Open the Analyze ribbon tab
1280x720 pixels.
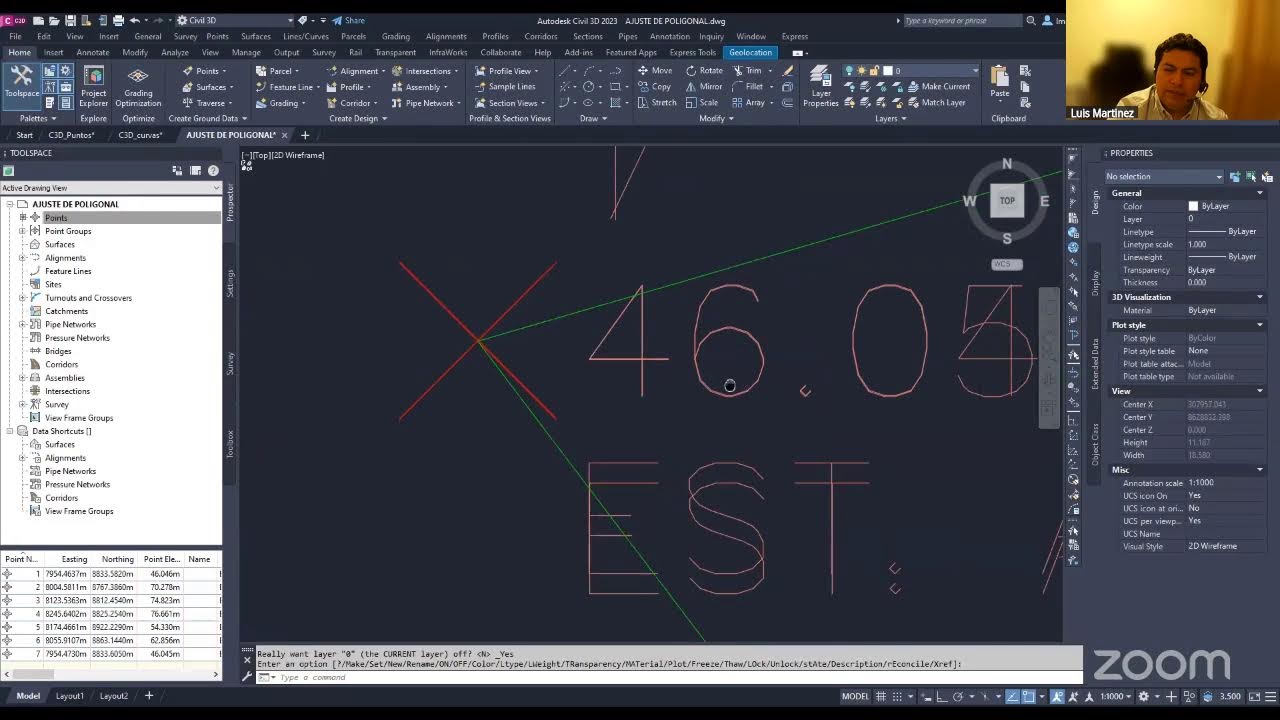174,52
